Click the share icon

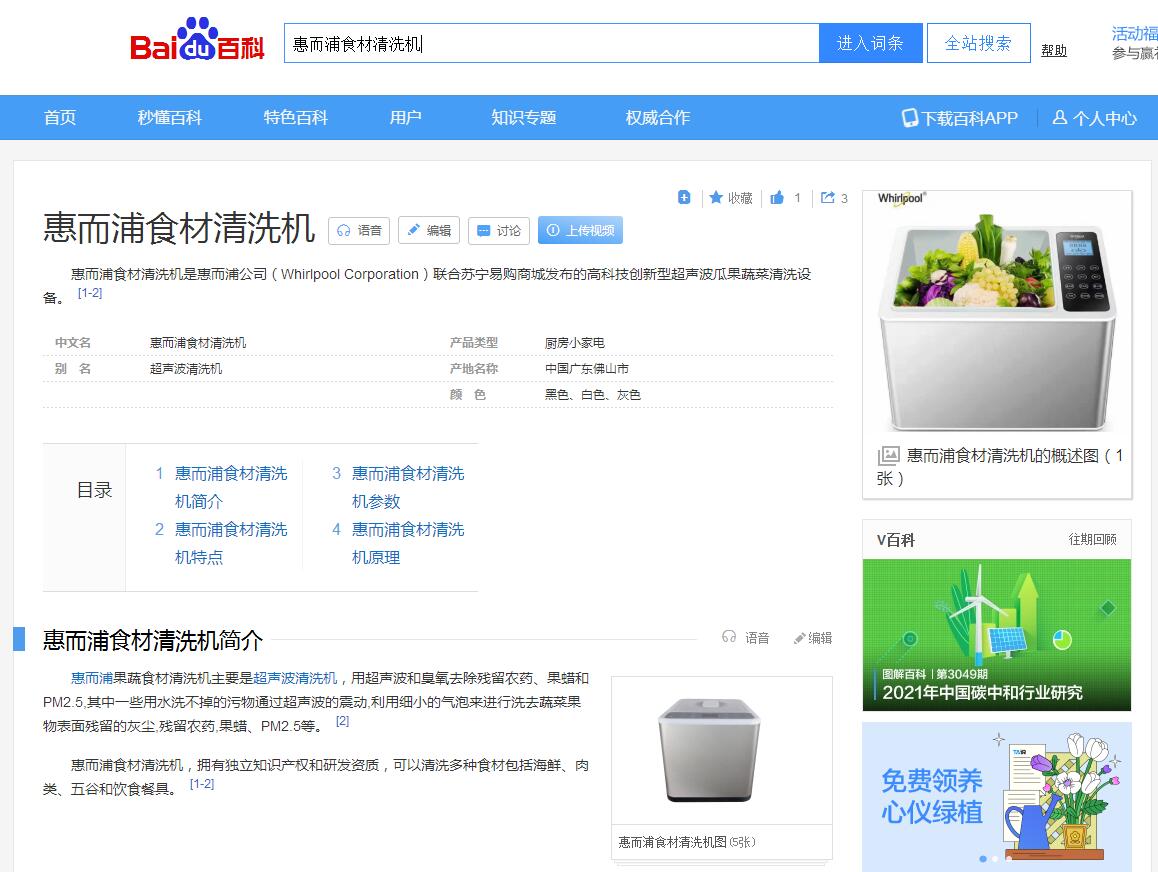[827, 197]
